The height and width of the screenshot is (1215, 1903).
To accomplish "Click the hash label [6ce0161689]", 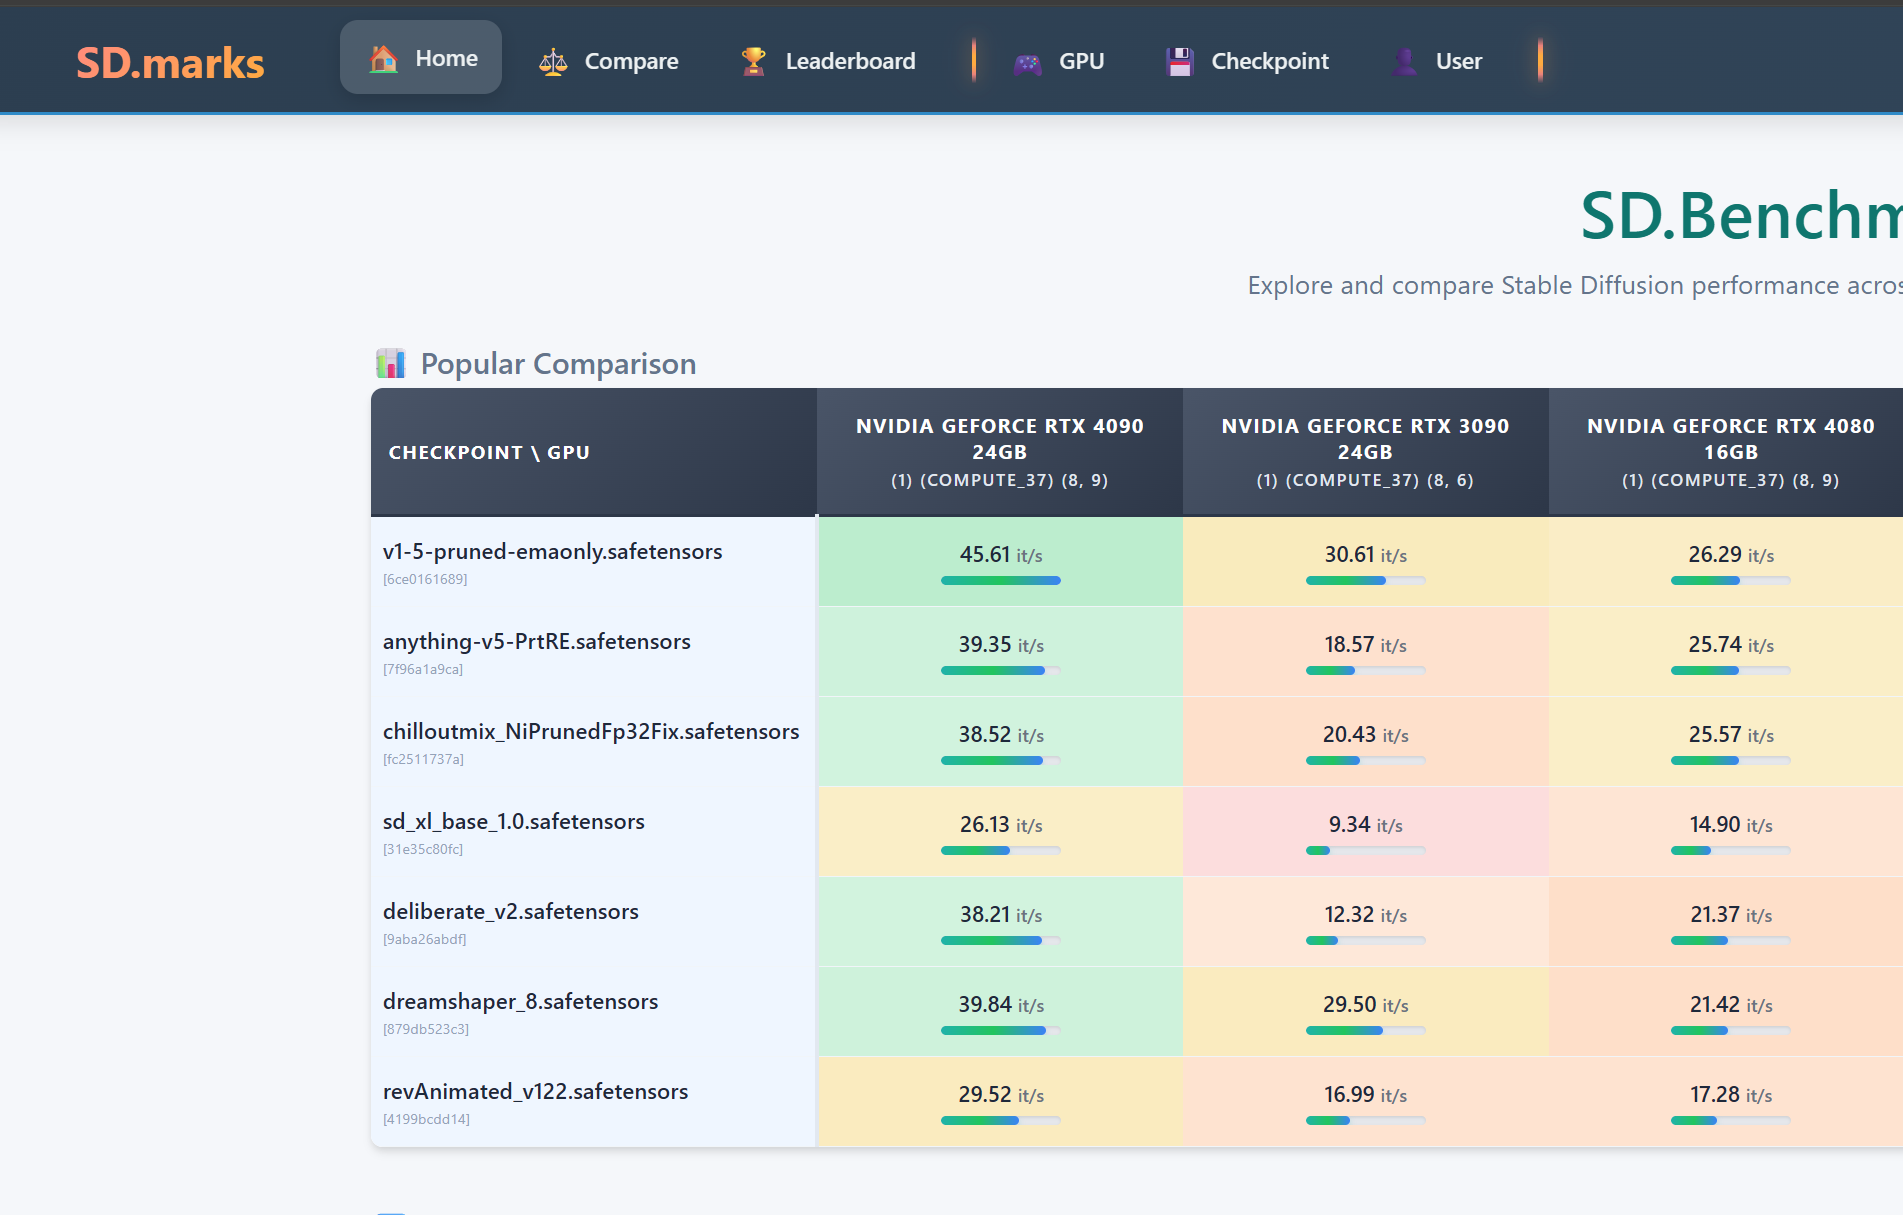I will click(425, 579).
